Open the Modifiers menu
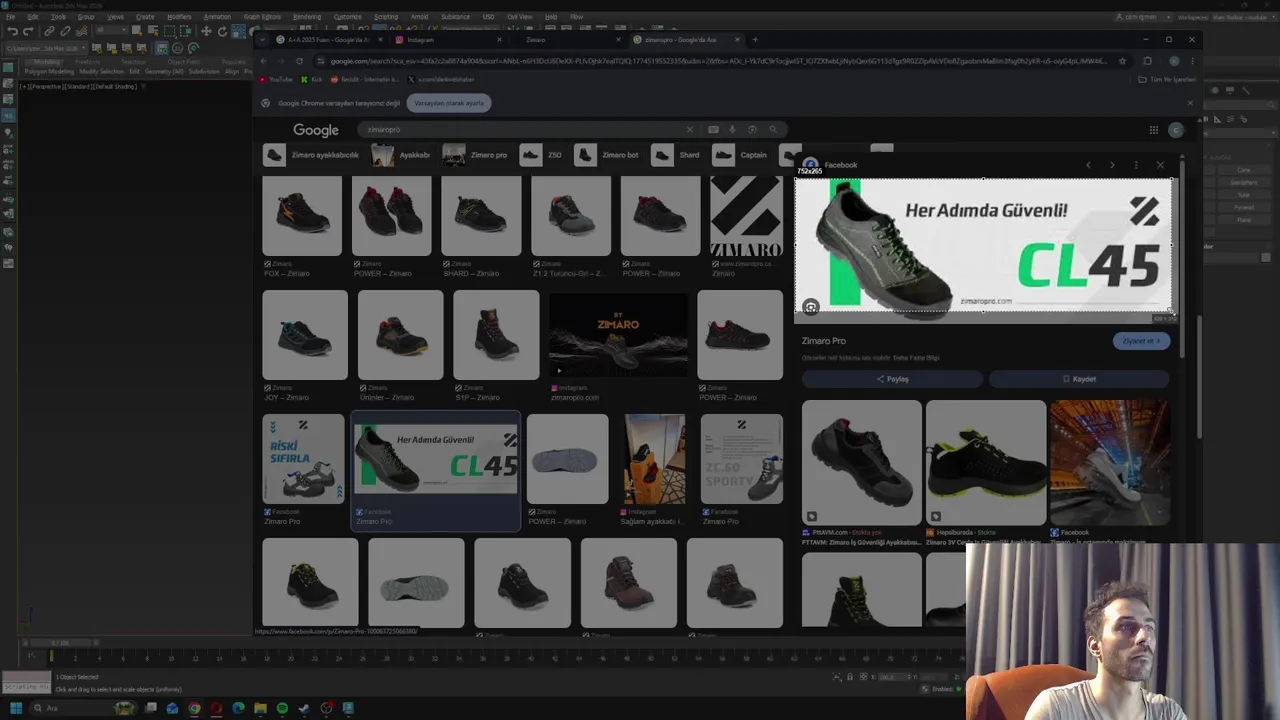This screenshot has width=1280, height=720. [179, 17]
